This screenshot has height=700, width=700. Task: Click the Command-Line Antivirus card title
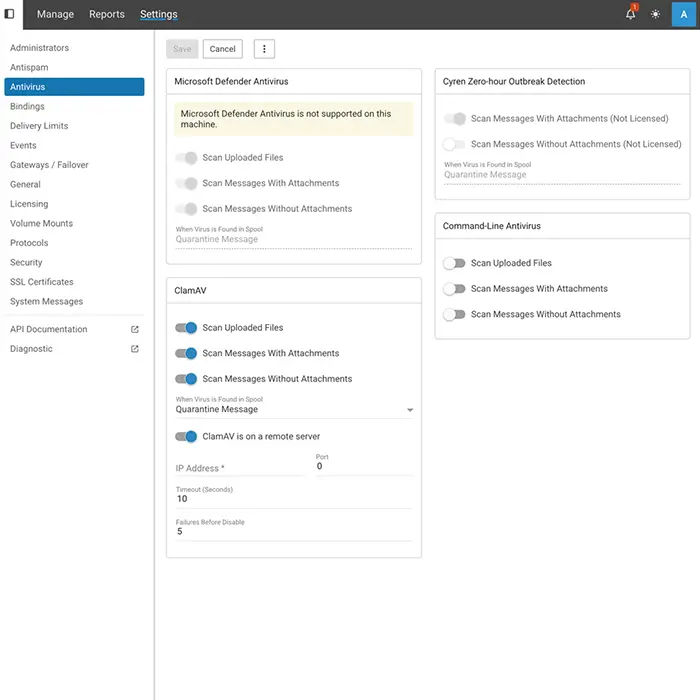pos(492,226)
